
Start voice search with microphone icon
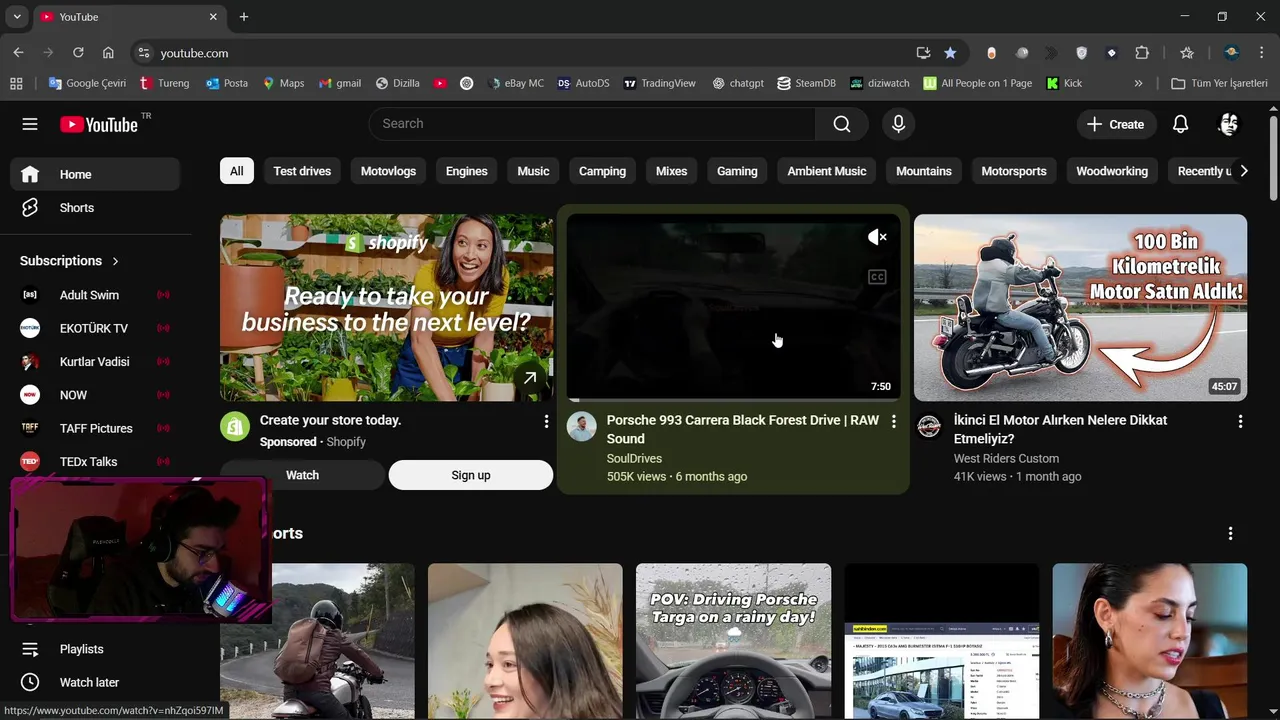click(898, 124)
